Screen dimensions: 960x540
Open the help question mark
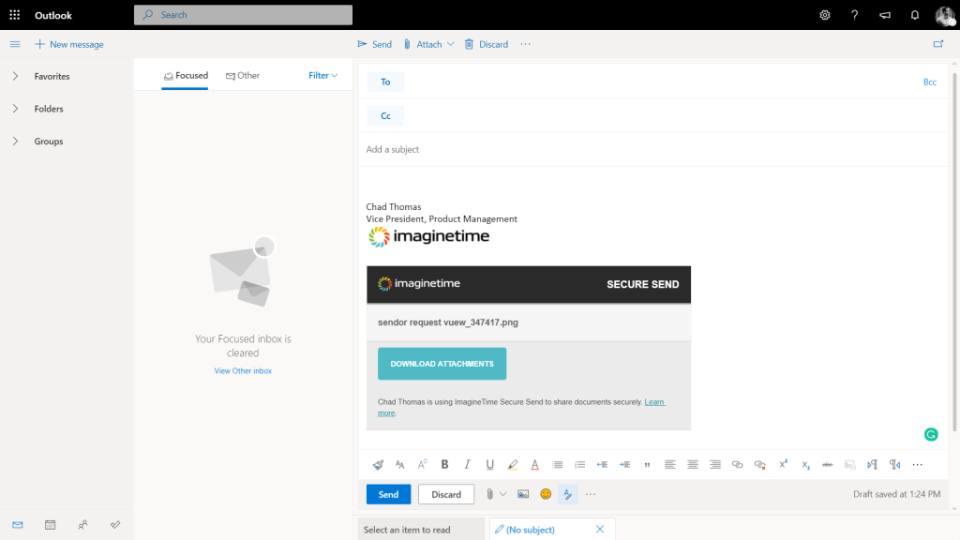(x=855, y=15)
